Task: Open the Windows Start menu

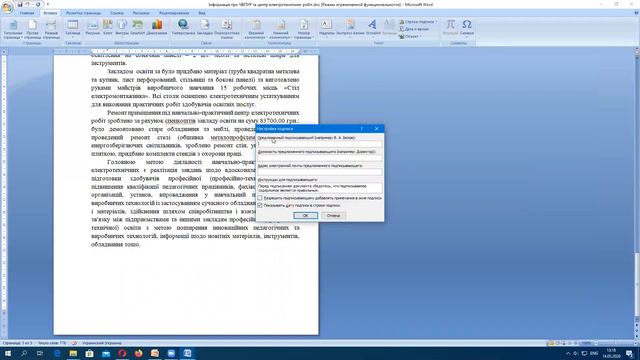Action: 7,353
